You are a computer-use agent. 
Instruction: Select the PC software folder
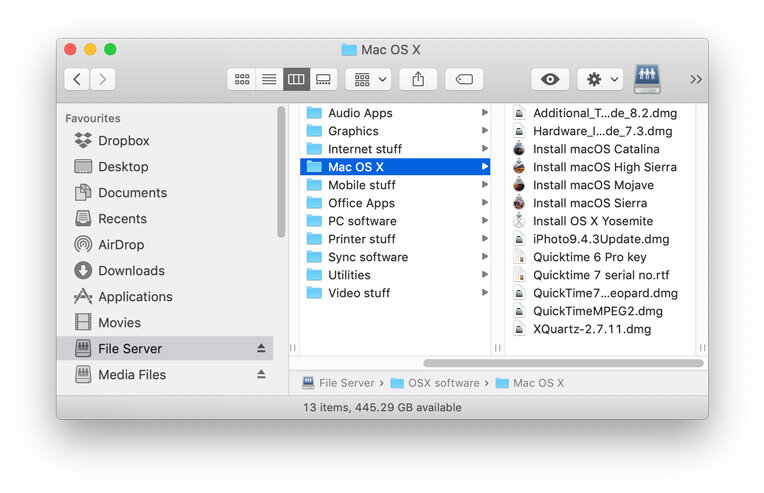pyautogui.click(x=395, y=221)
